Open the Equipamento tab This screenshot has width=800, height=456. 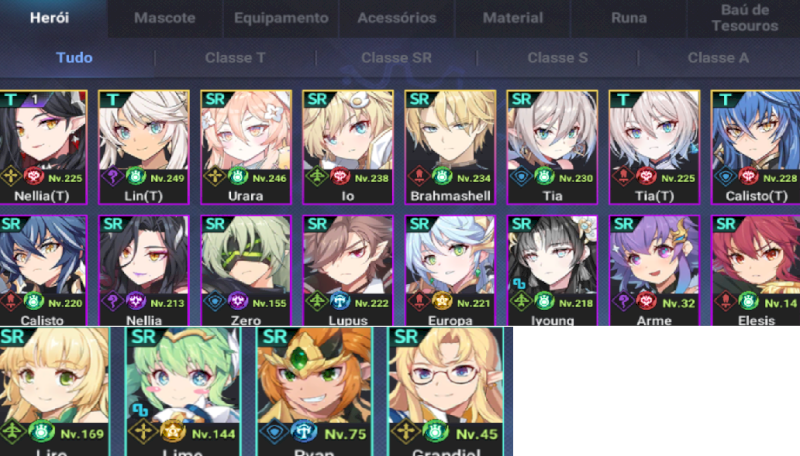[x=281, y=18]
